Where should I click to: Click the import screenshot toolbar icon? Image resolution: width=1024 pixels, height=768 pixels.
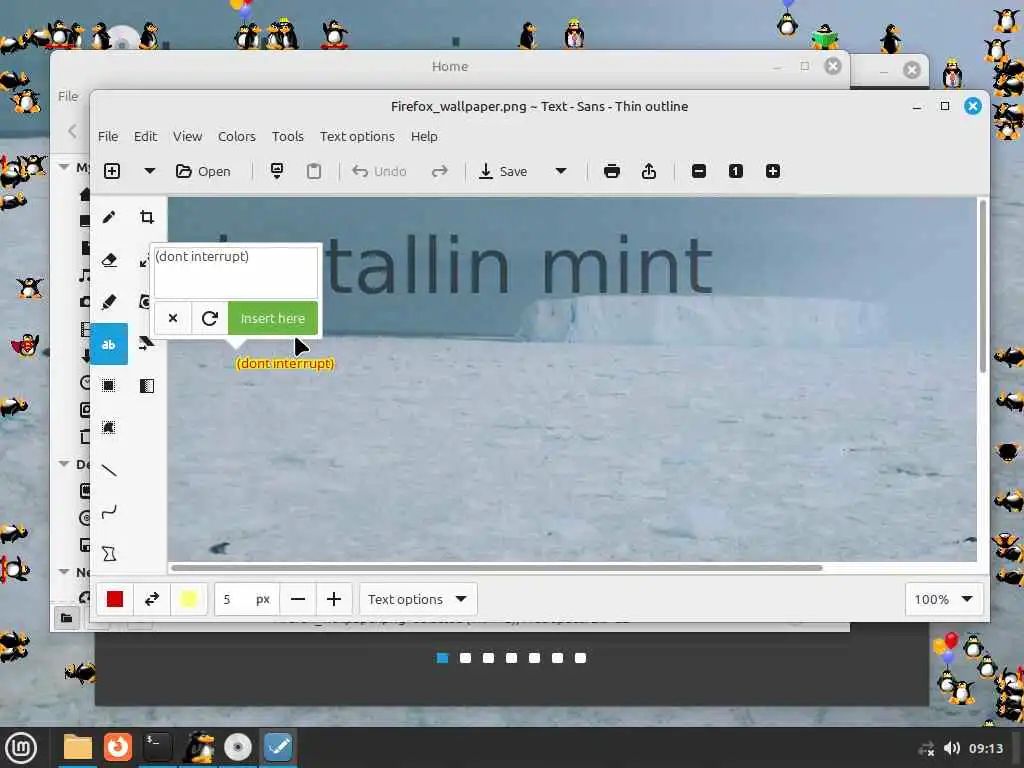coord(277,171)
